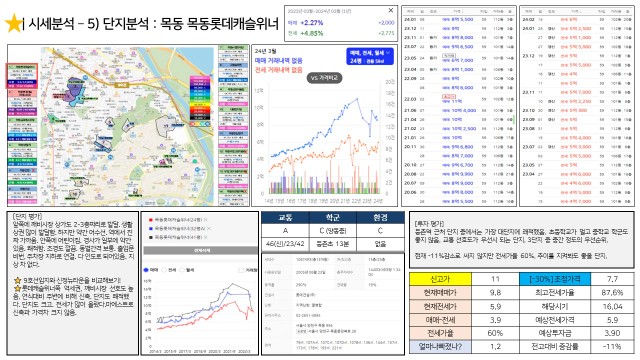The image size is (640, 360).
Task: Click the +2,775 amount in the popup
Action: 386,33
